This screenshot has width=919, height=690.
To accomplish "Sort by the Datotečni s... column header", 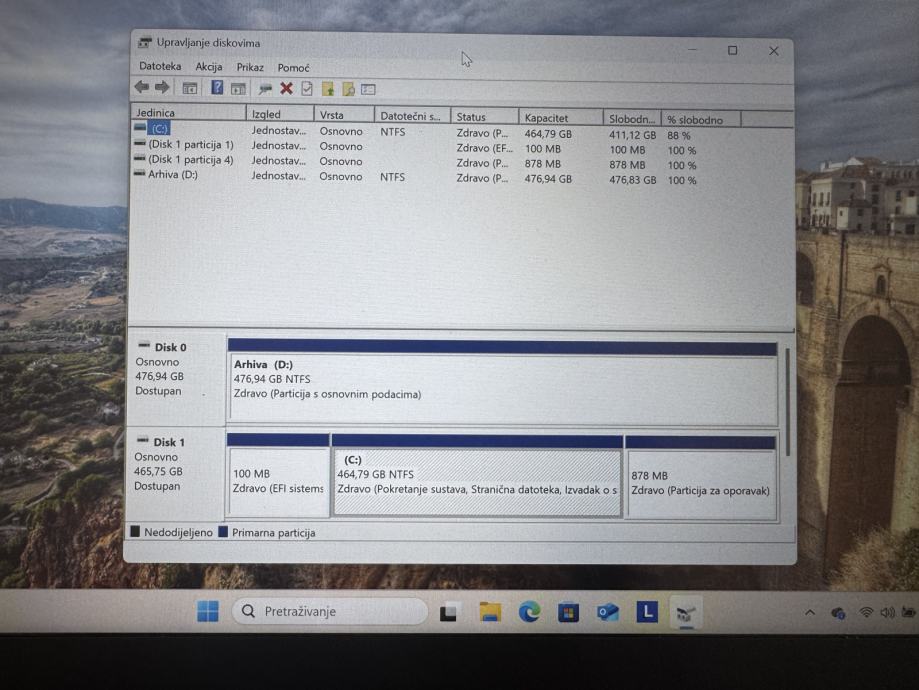I will (413, 116).
